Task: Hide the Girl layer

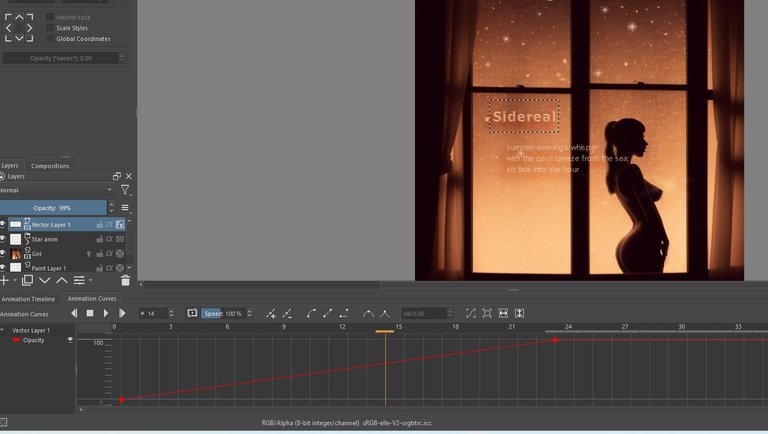Action: coord(3,254)
